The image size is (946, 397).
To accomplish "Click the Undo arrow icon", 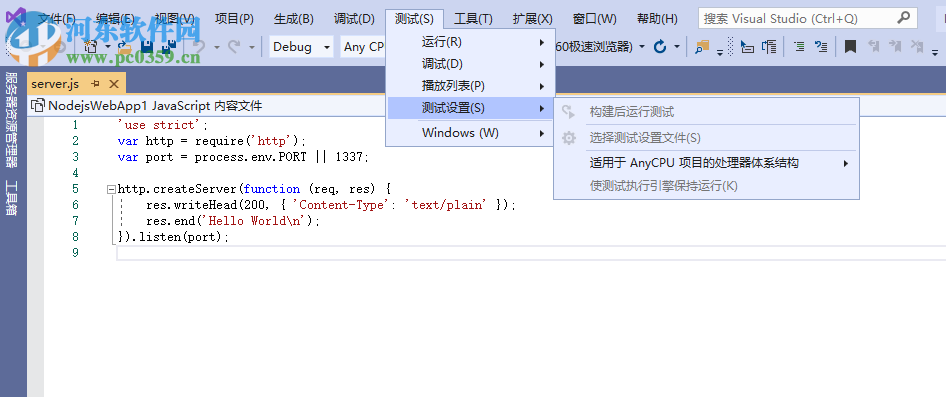I will (198, 46).
